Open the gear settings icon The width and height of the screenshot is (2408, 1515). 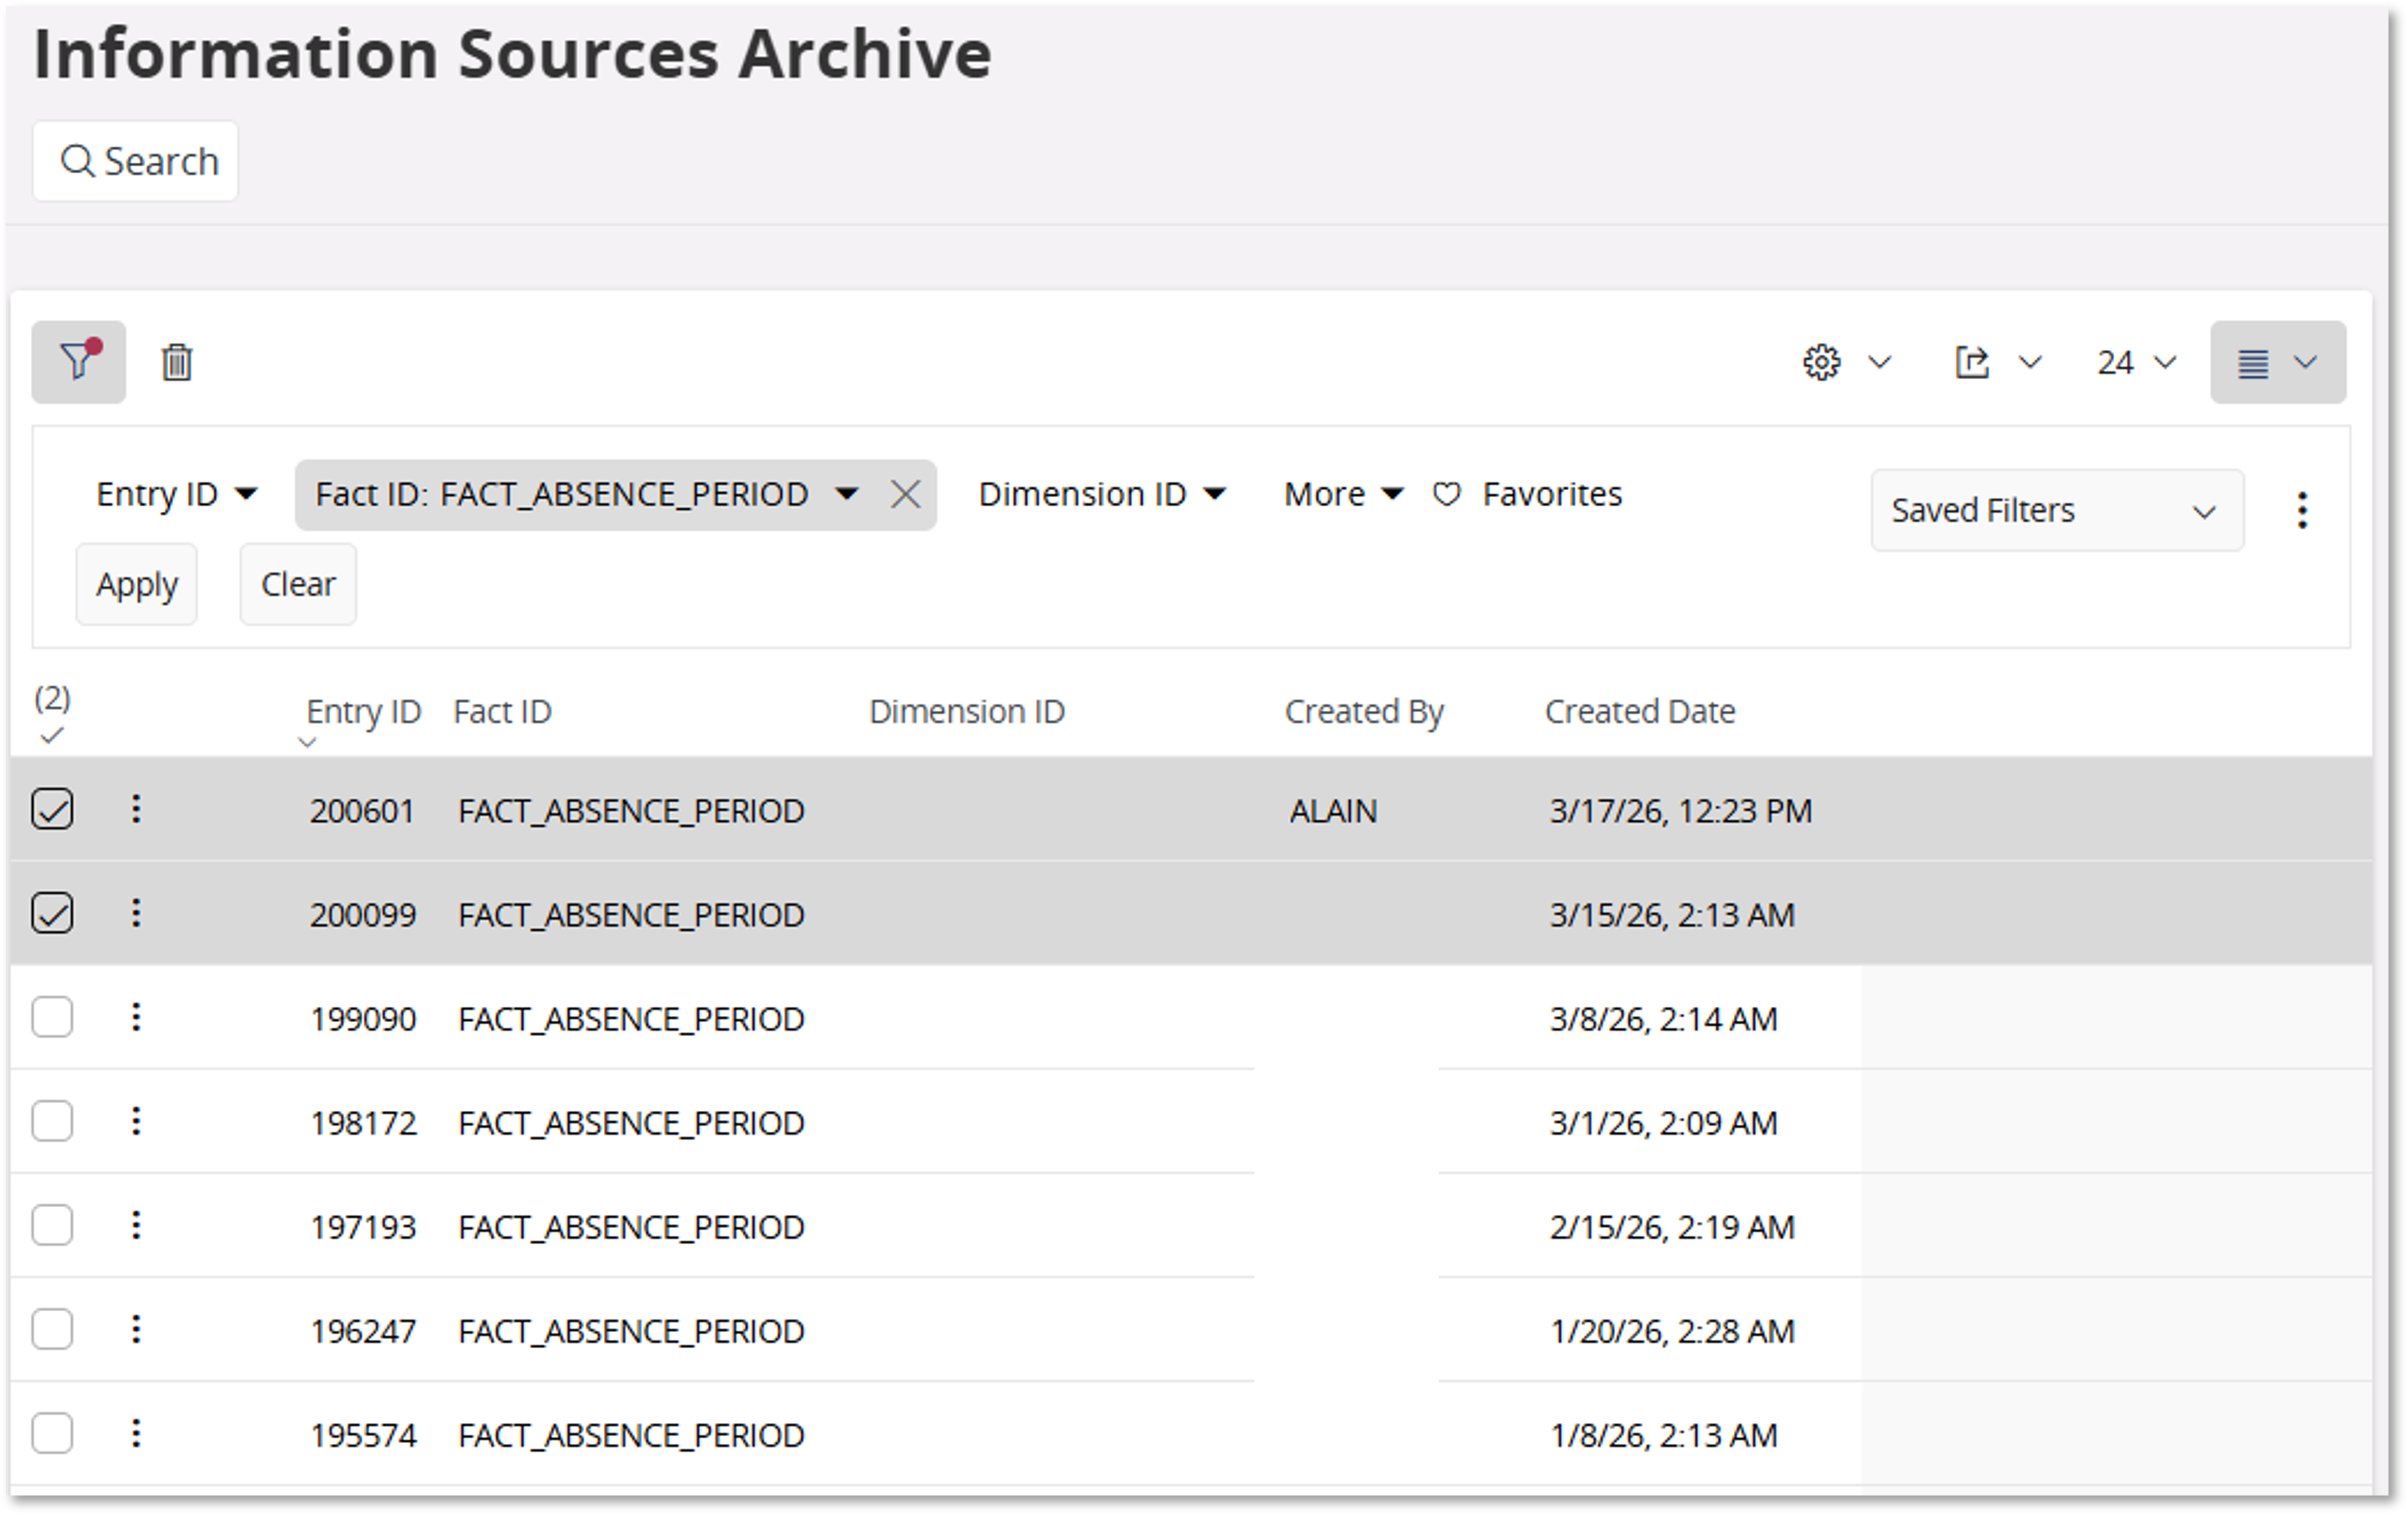coord(1822,362)
